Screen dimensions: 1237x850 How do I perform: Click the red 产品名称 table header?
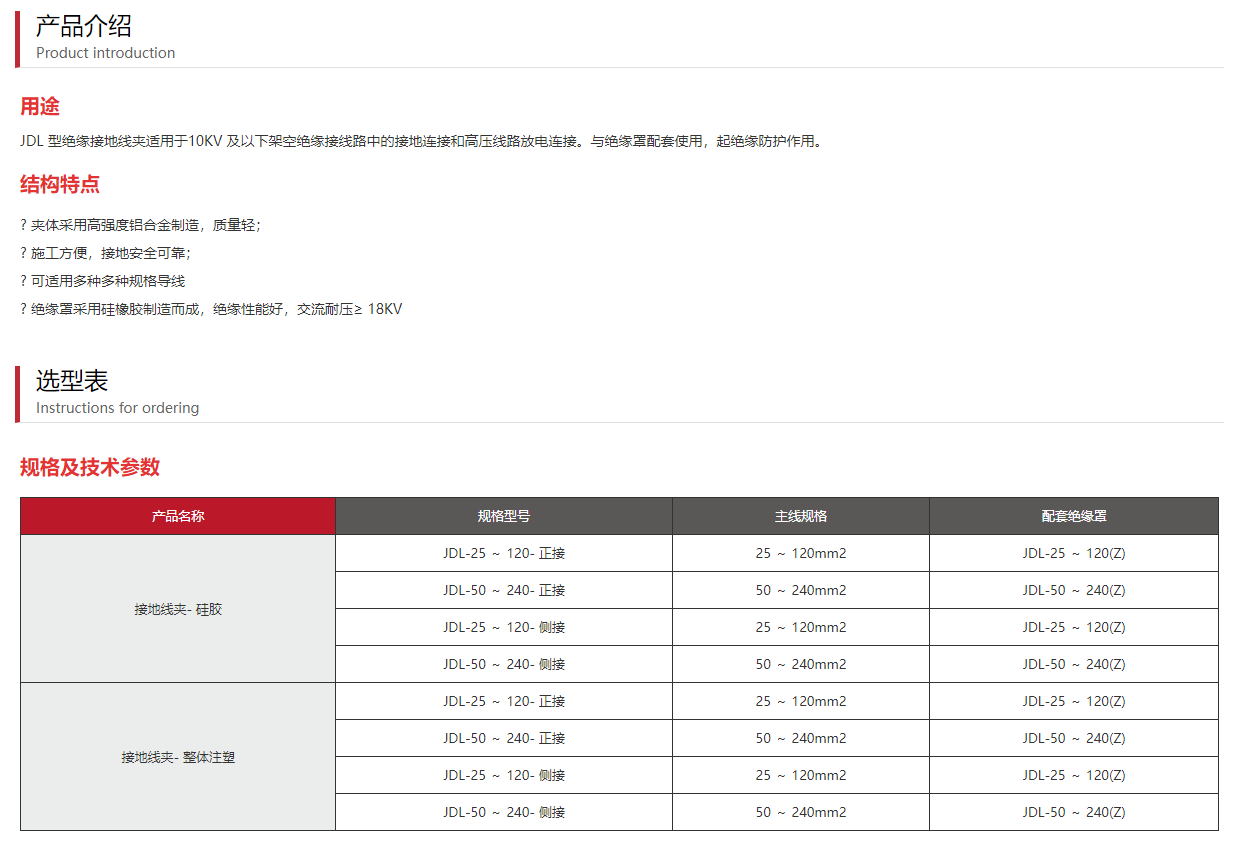[178, 516]
